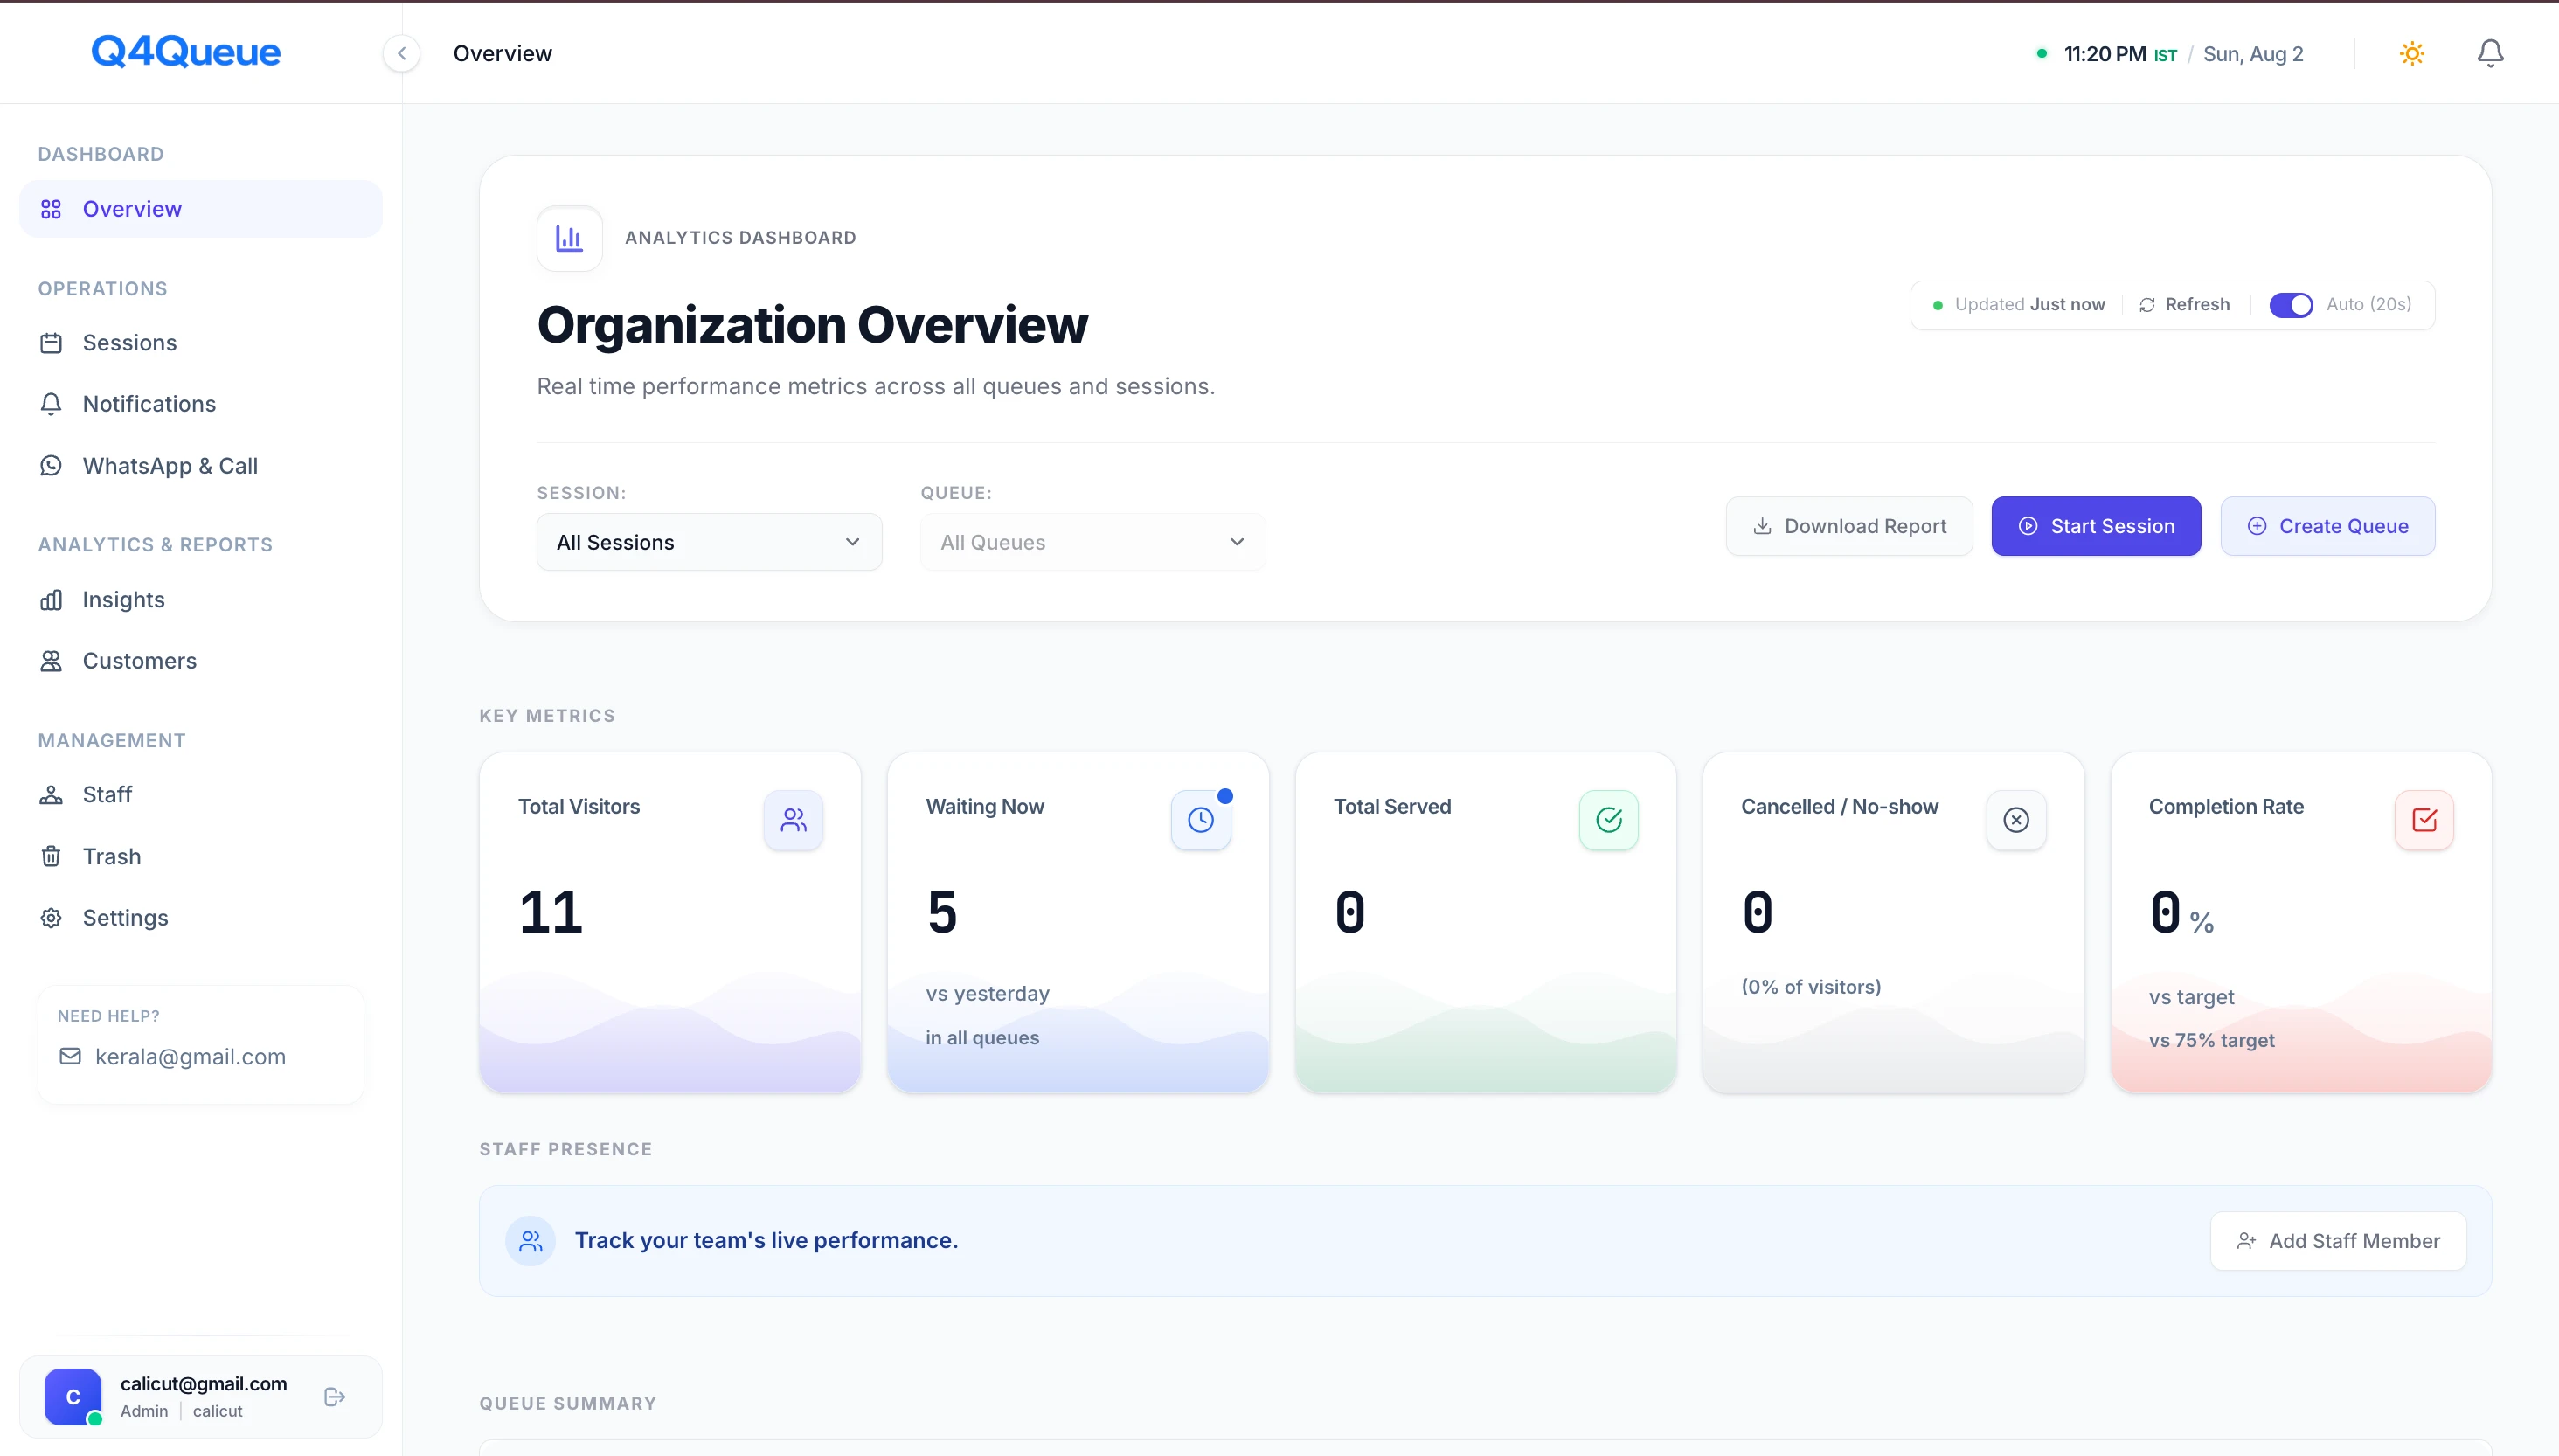Click Start Session button

coord(2096,526)
